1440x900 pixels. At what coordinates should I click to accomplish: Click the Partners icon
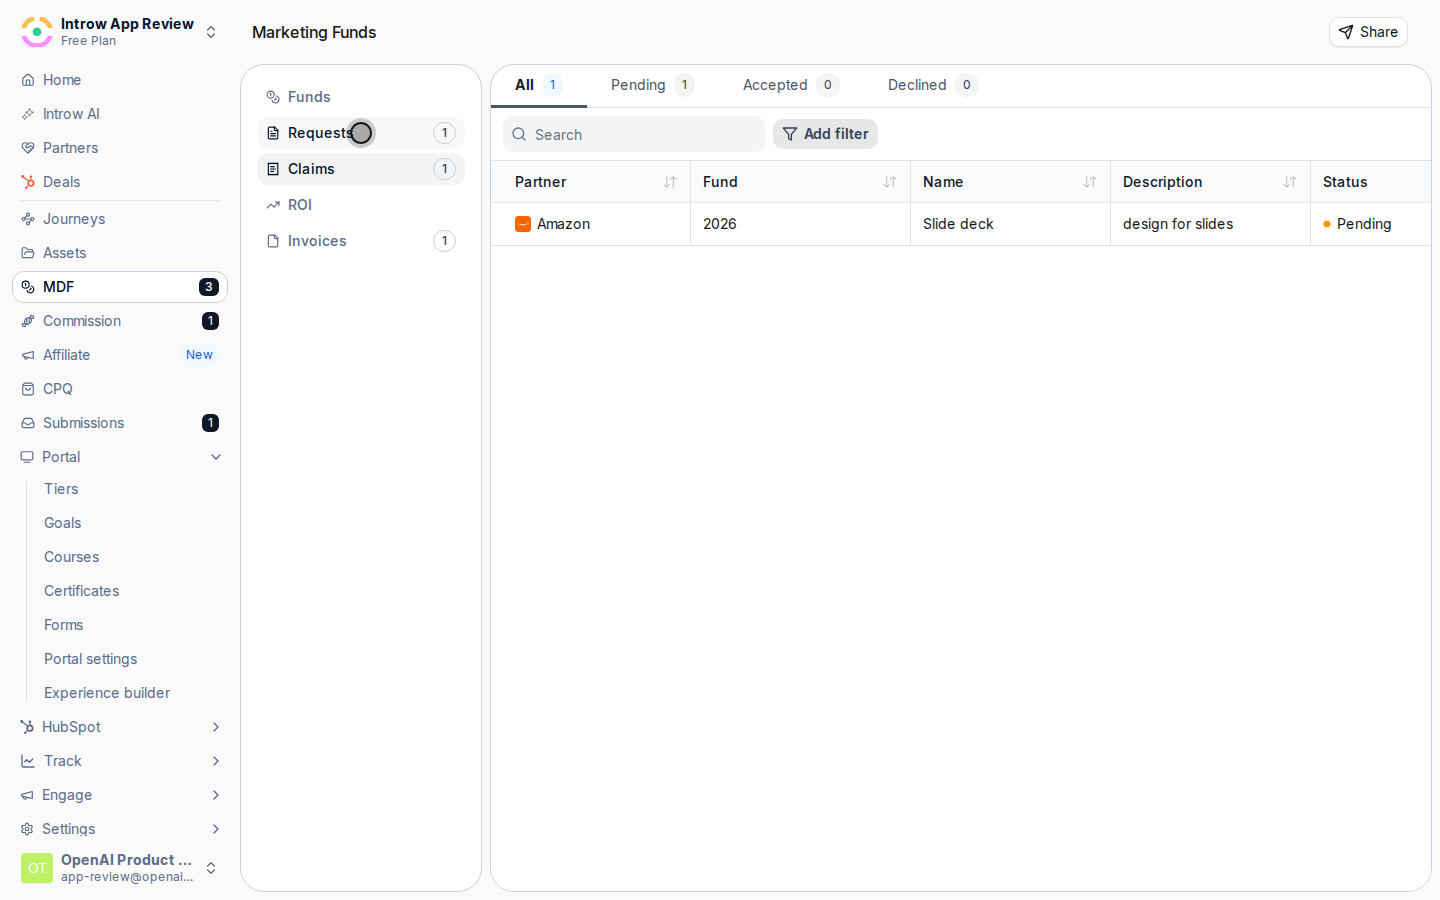pyautogui.click(x=28, y=148)
